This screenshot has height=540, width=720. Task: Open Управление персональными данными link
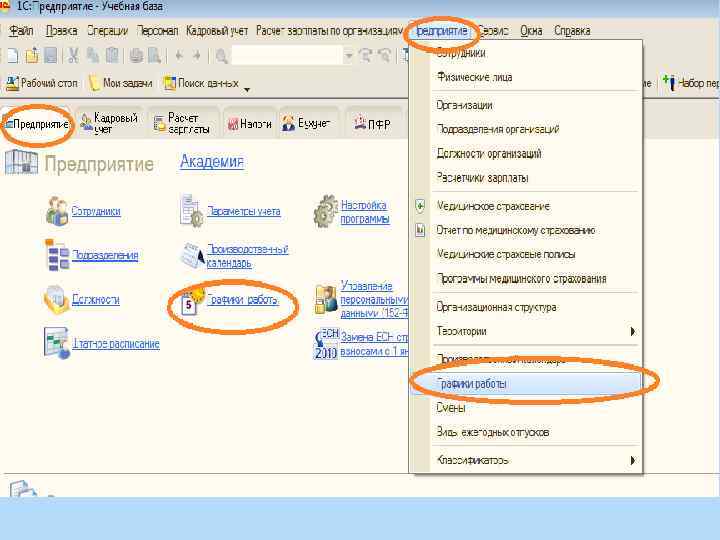374,299
